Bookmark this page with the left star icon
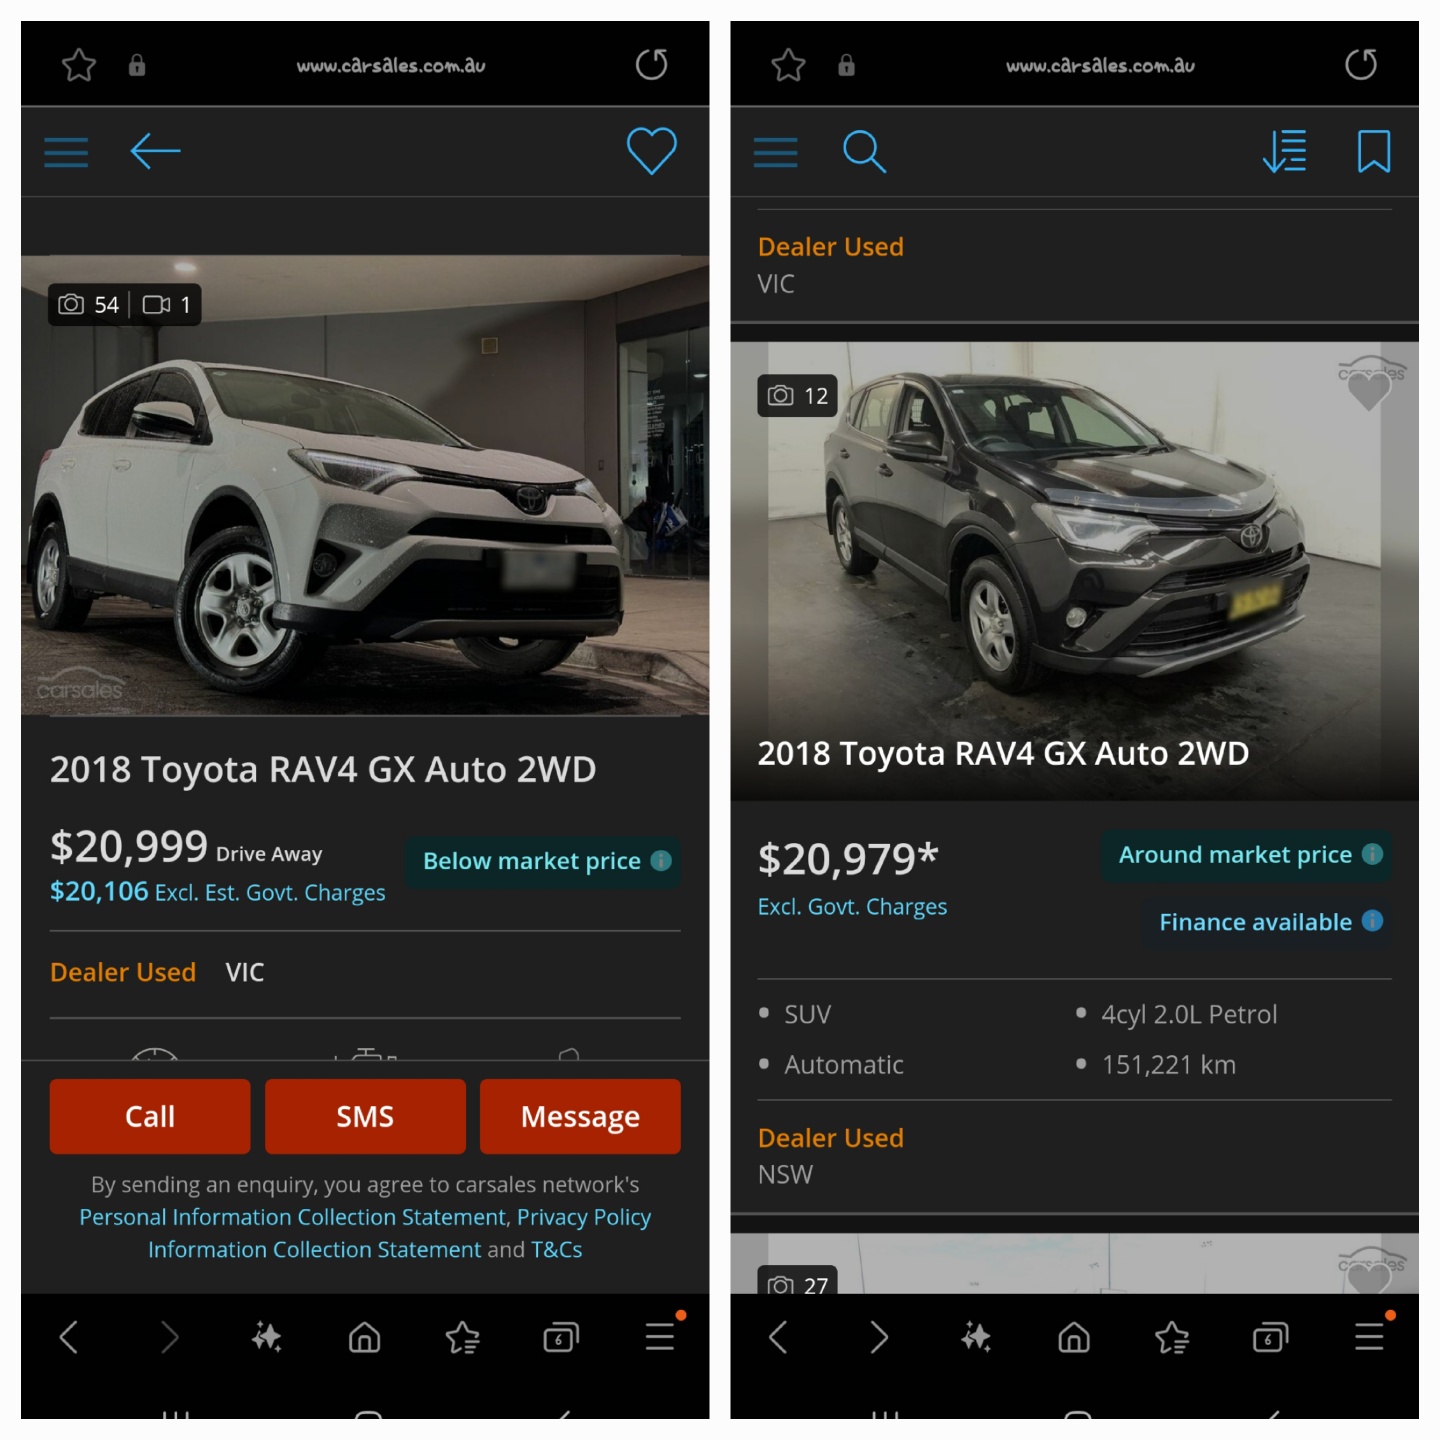This screenshot has width=1440, height=1440. pos(79,66)
